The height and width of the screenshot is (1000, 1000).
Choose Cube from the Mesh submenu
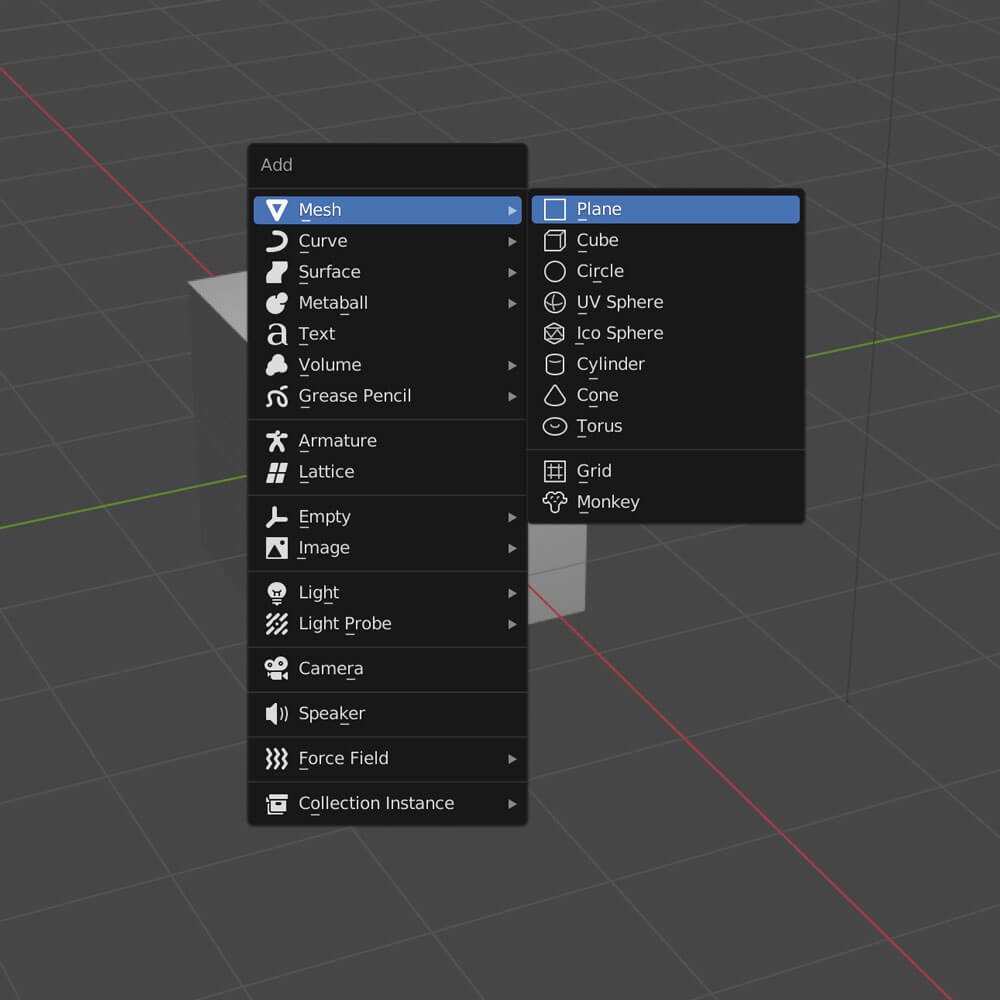point(598,240)
